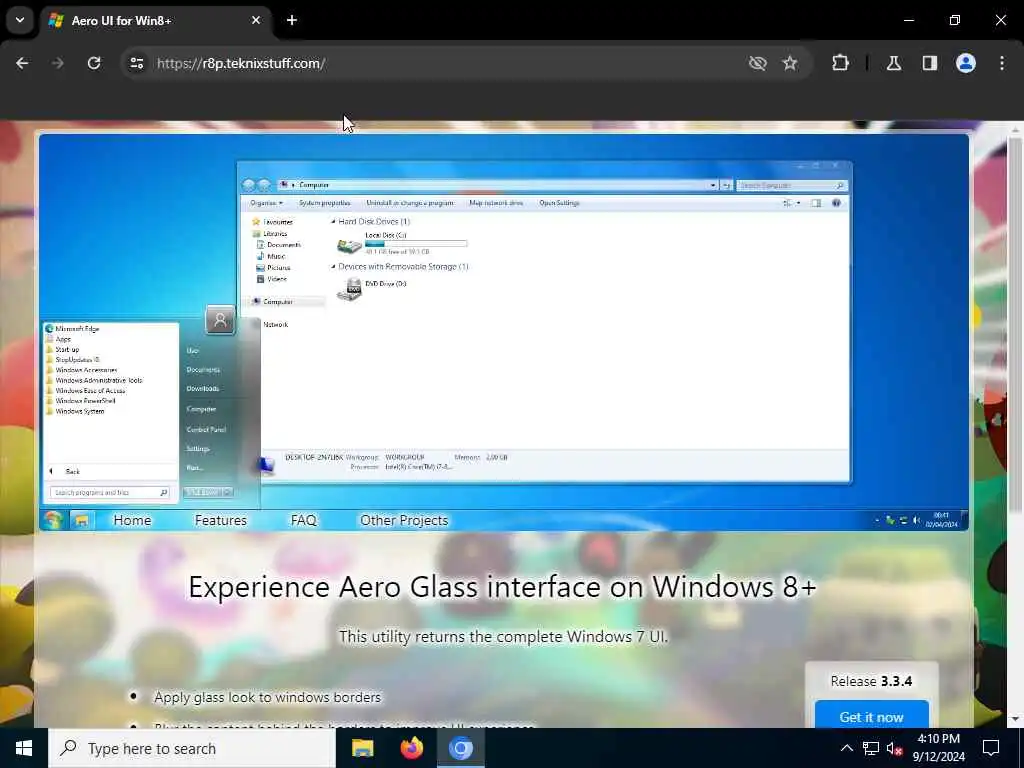The width and height of the screenshot is (1024, 768).
Task: Open the Features navigation item
Action: coord(221,520)
